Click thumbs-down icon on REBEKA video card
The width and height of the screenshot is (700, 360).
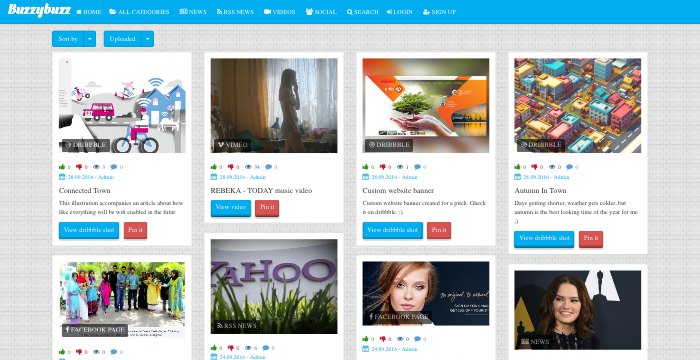pos(231,167)
